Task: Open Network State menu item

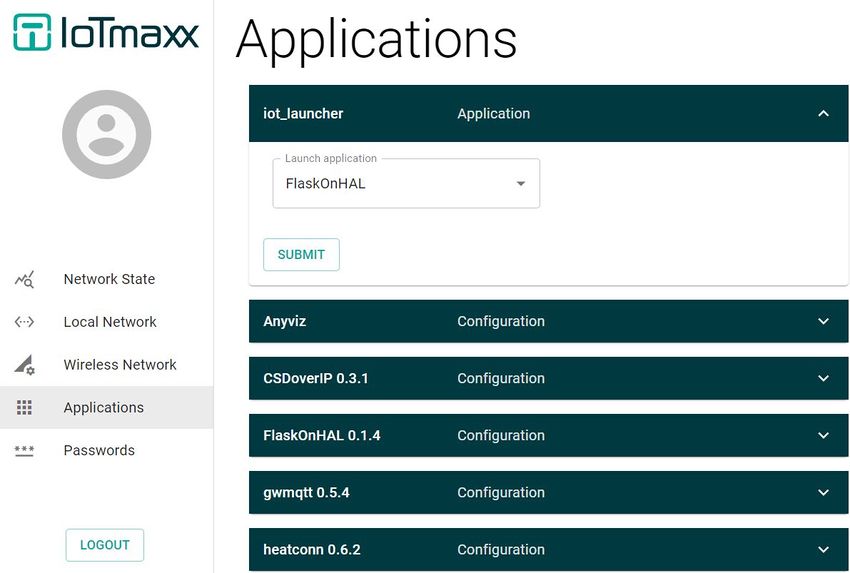Action: point(107,279)
